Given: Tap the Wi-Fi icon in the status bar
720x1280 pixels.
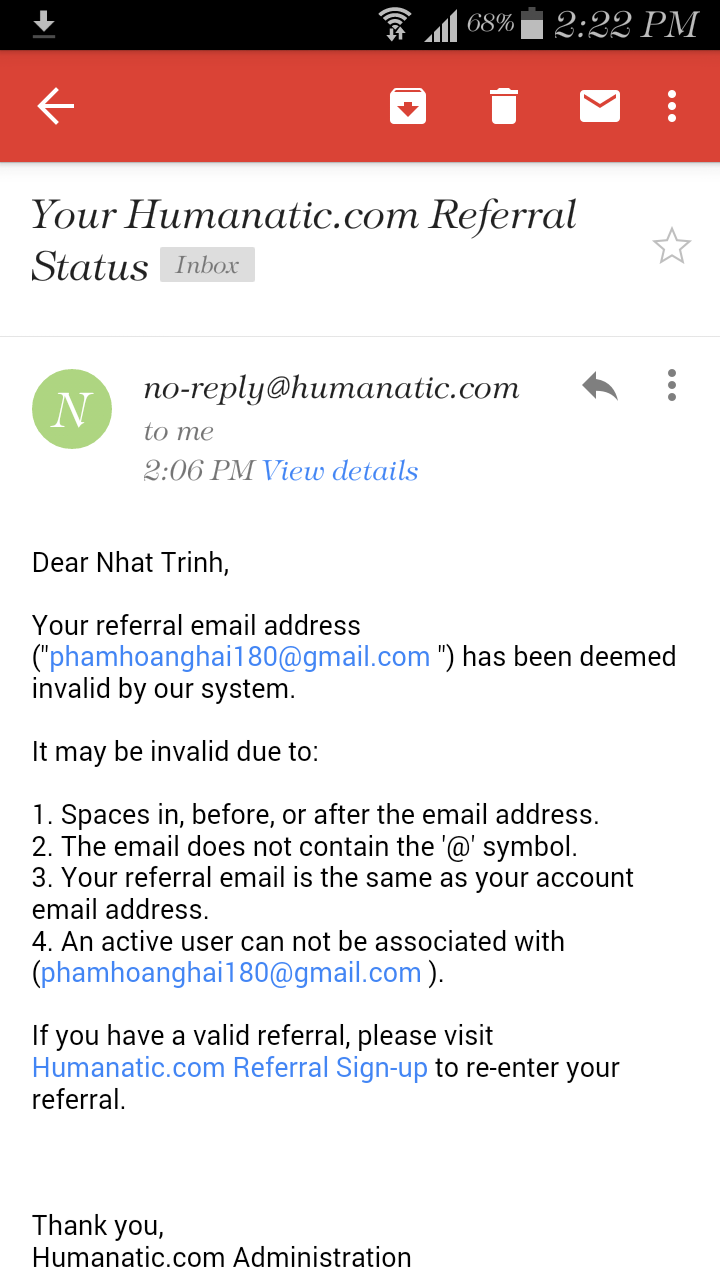Looking at the screenshot, I should [x=396, y=24].
